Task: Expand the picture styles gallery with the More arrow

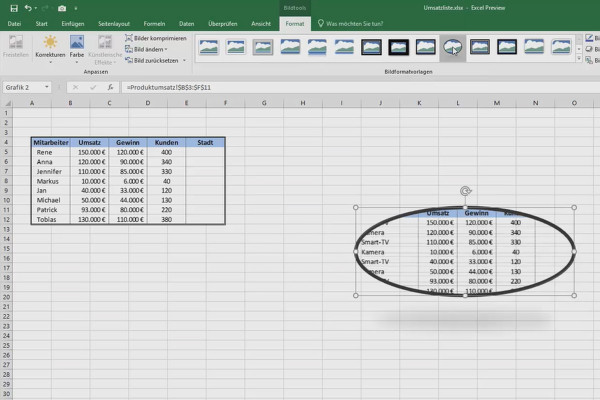Action: pyautogui.click(x=579, y=59)
